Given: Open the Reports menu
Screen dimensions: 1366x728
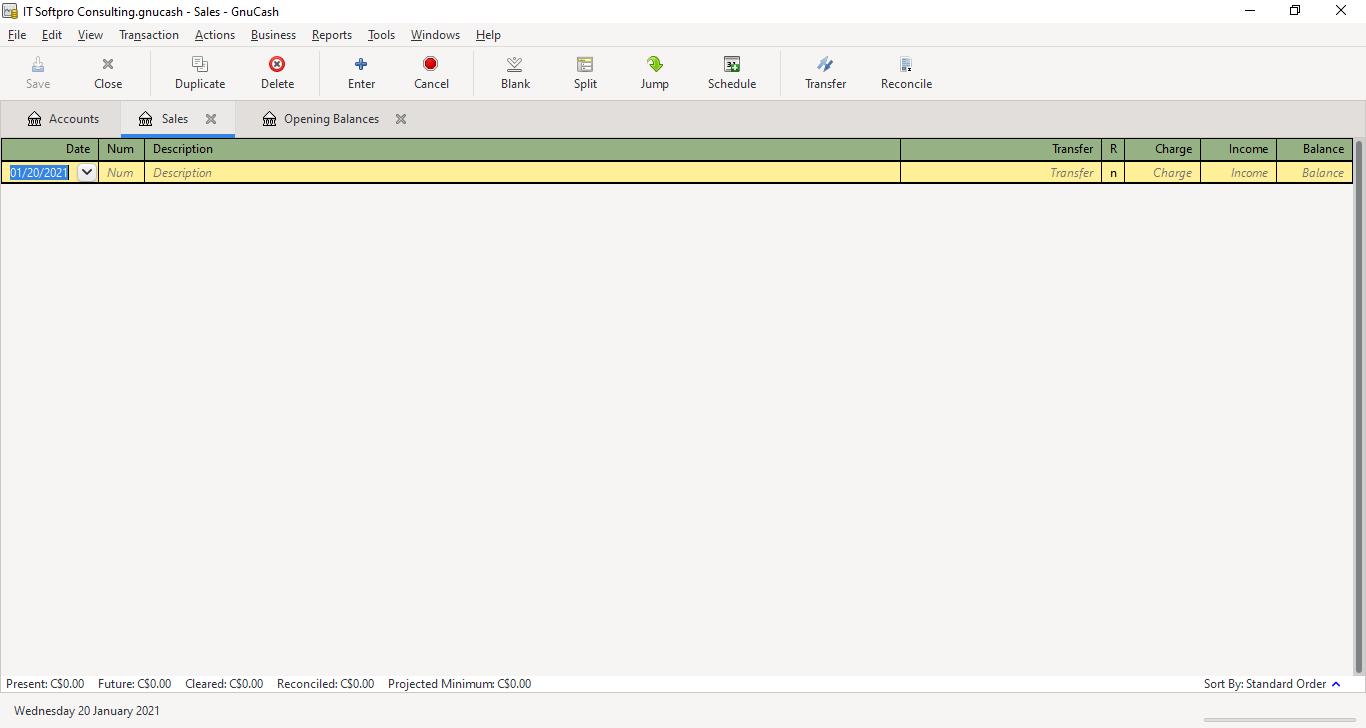Looking at the screenshot, I should [x=331, y=34].
